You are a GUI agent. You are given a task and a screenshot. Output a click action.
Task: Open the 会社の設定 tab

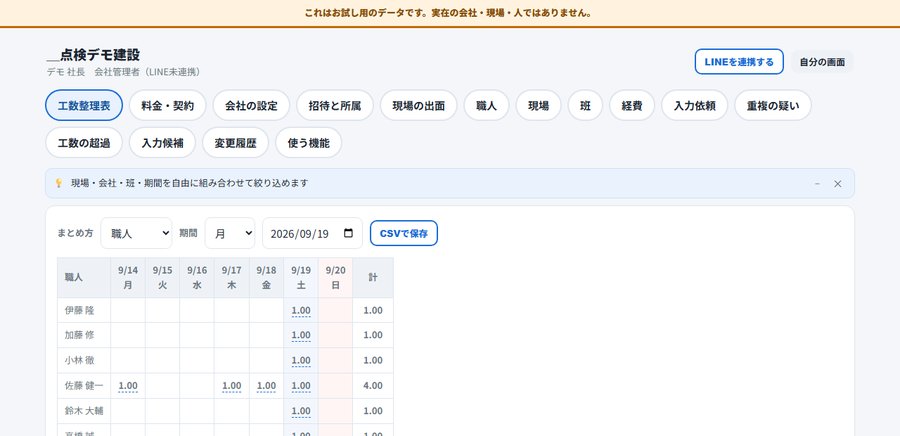point(251,106)
